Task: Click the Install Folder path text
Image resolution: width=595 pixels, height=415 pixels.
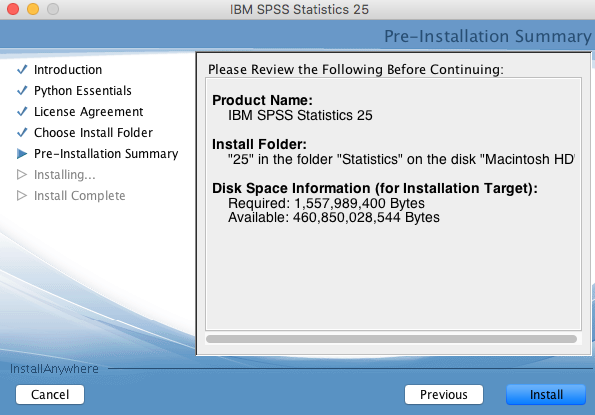Action: (x=401, y=159)
